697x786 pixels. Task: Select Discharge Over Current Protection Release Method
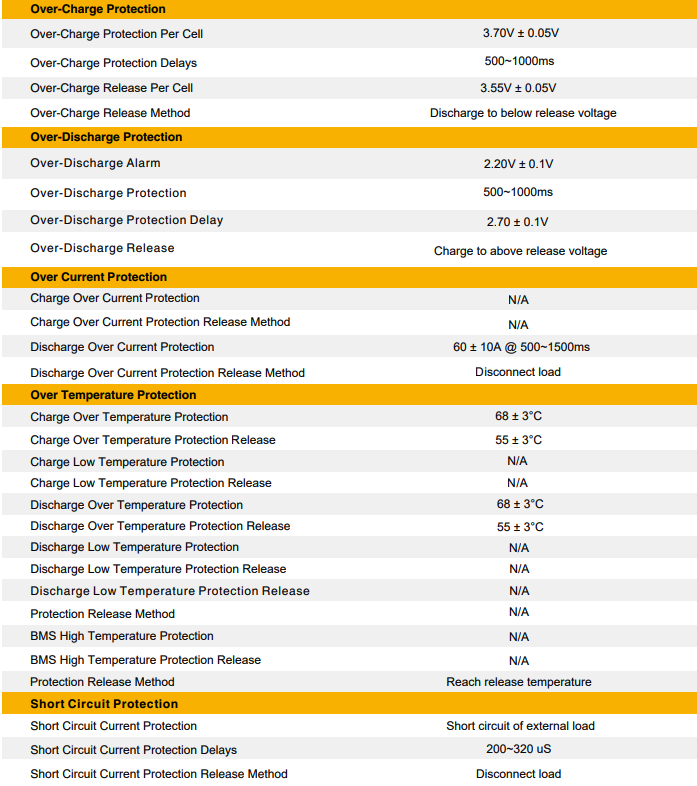click(x=167, y=373)
